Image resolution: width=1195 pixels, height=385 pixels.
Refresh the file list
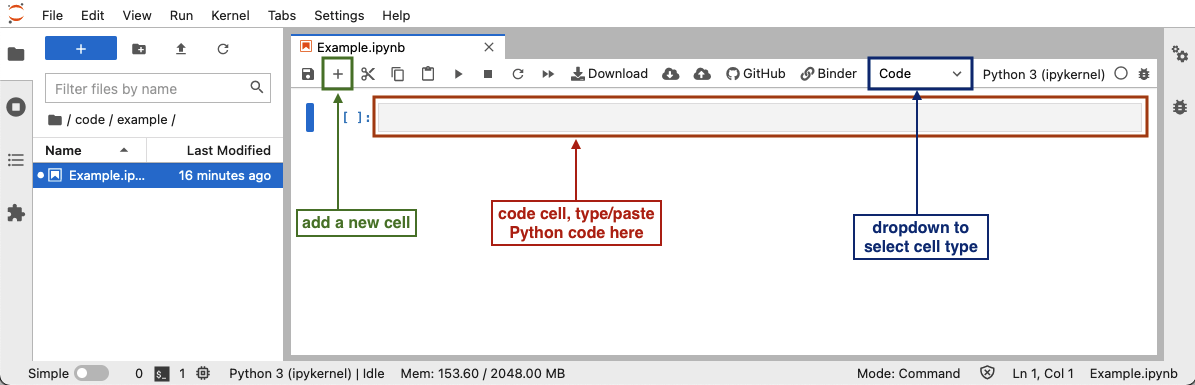click(223, 49)
